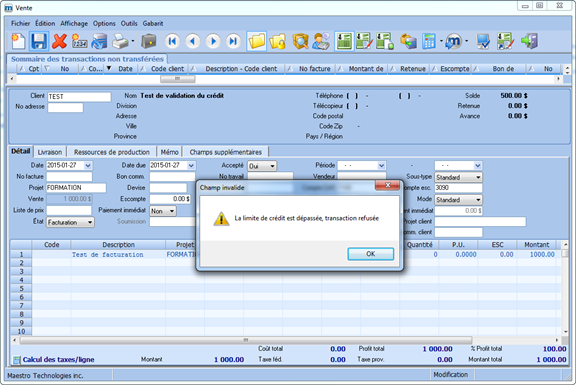Click the green ledger grid icon

[x=344, y=41]
